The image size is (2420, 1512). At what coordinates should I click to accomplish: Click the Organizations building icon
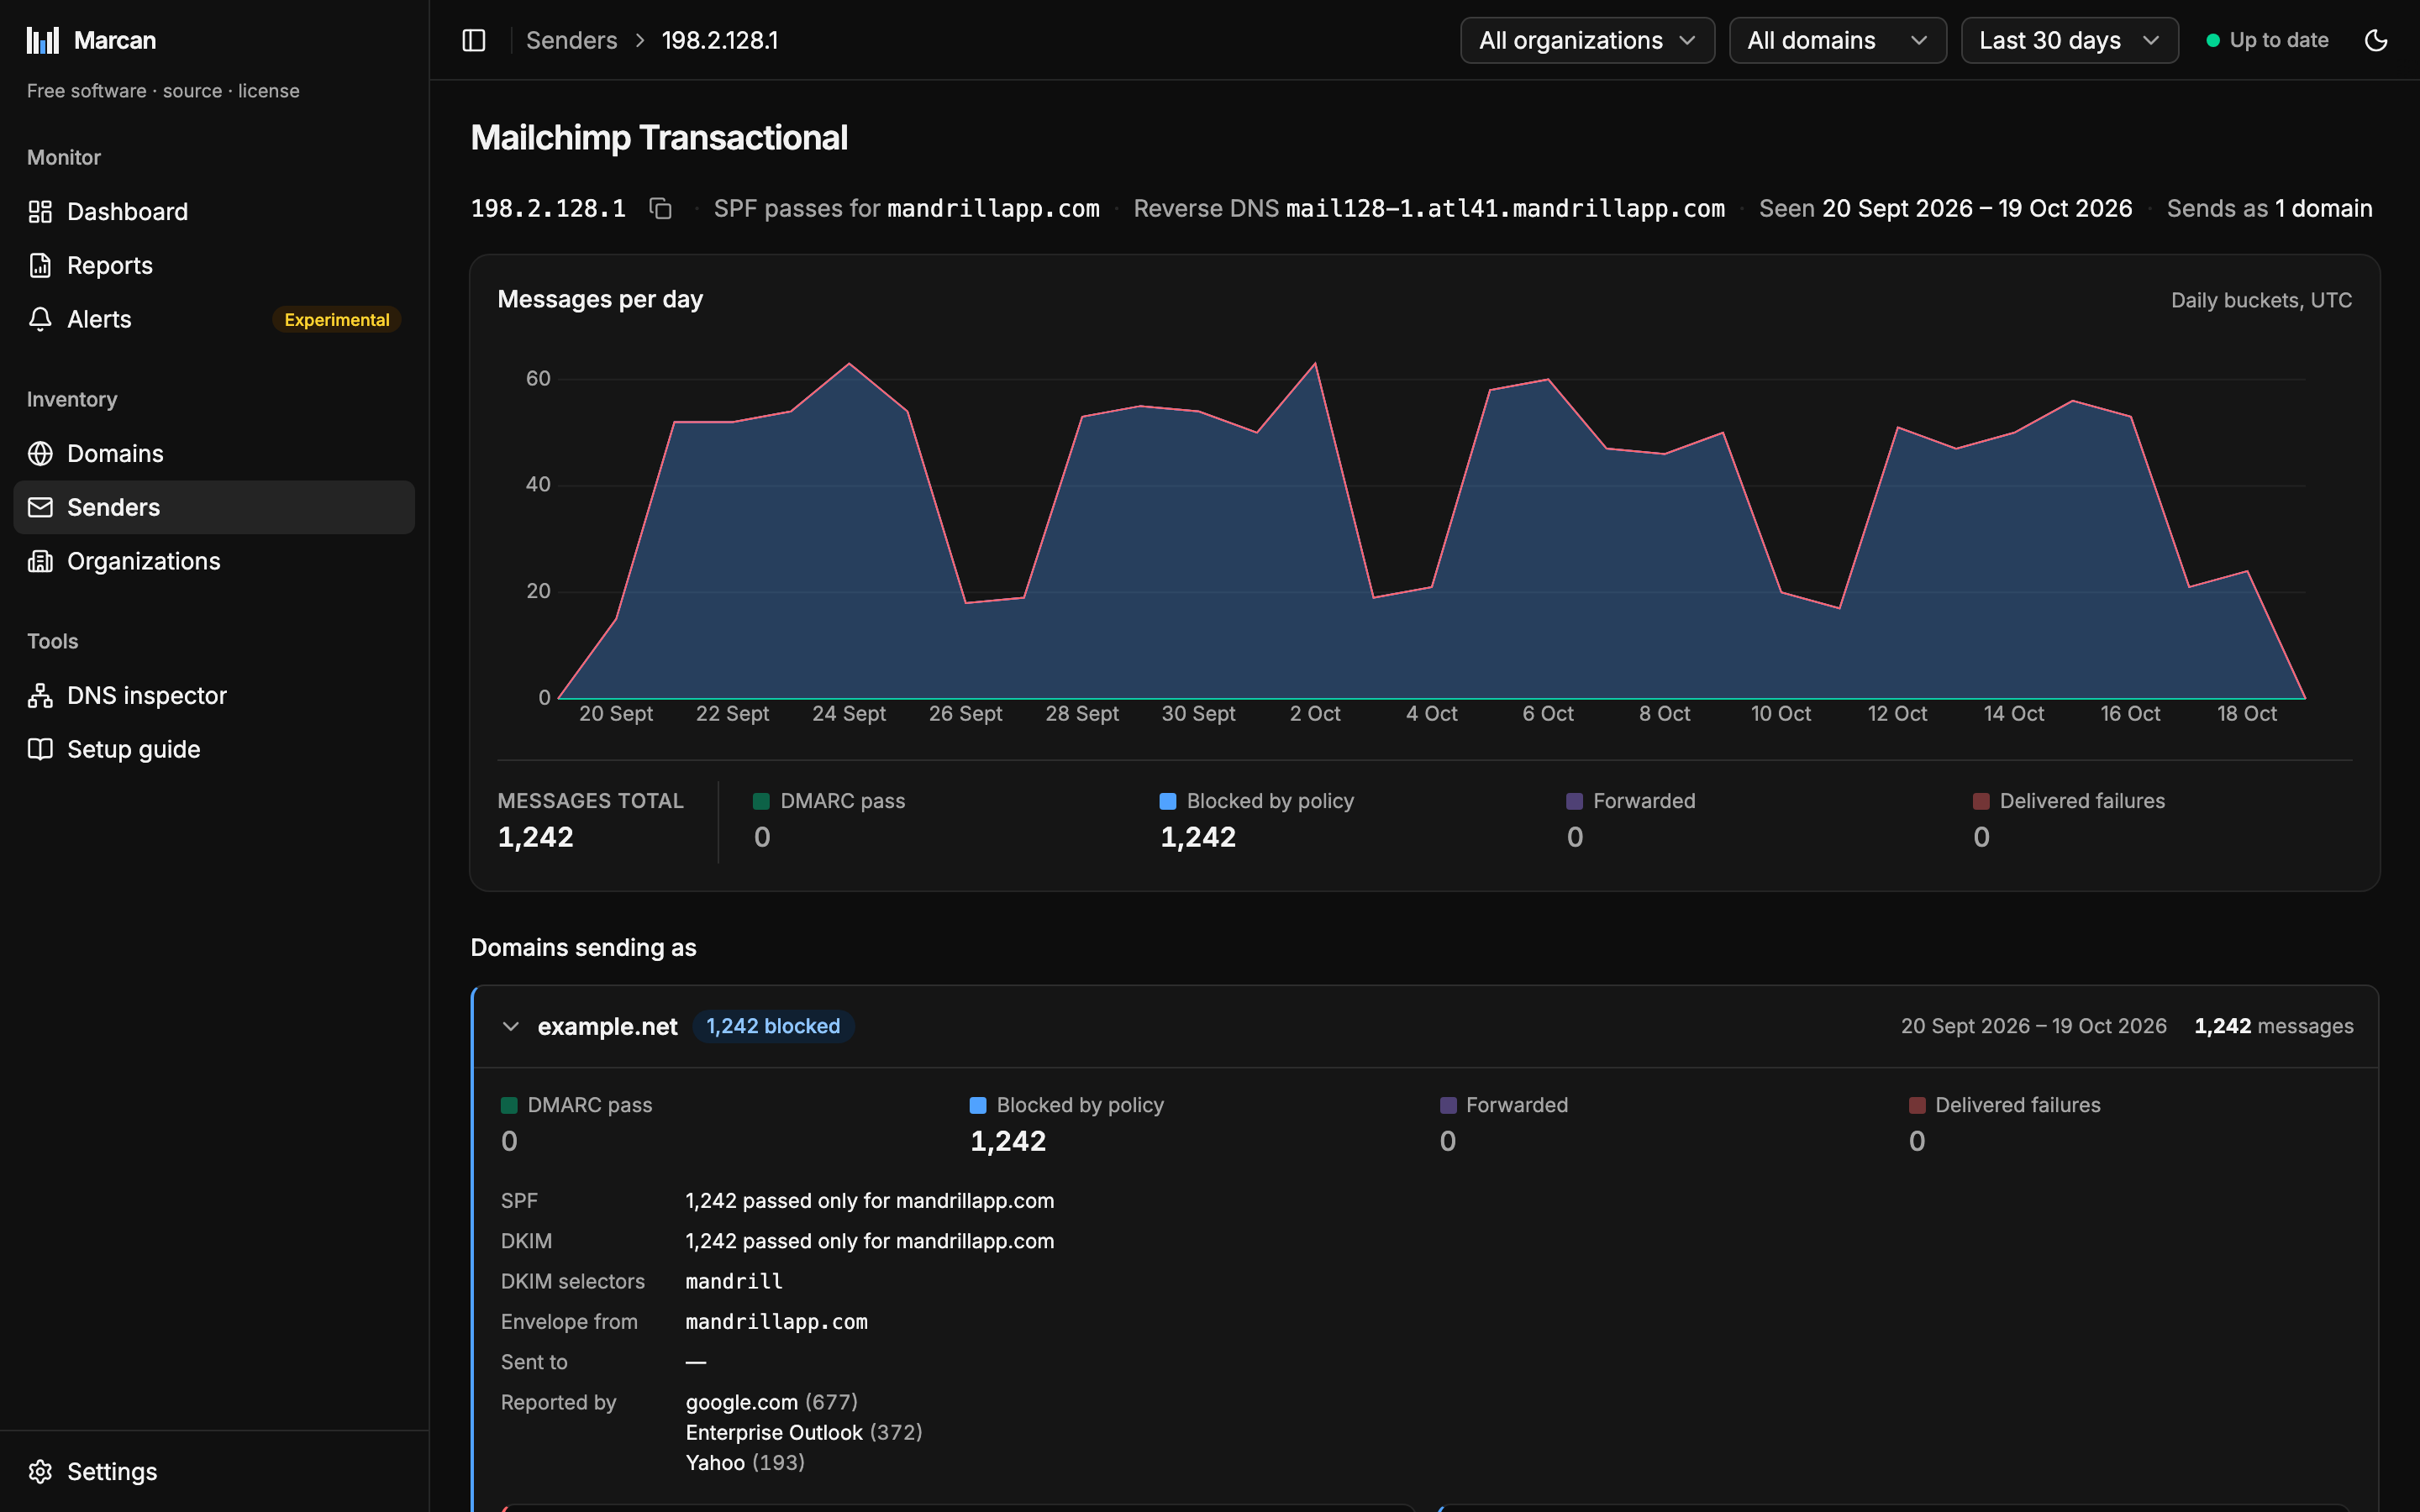click(x=40, y=561)
